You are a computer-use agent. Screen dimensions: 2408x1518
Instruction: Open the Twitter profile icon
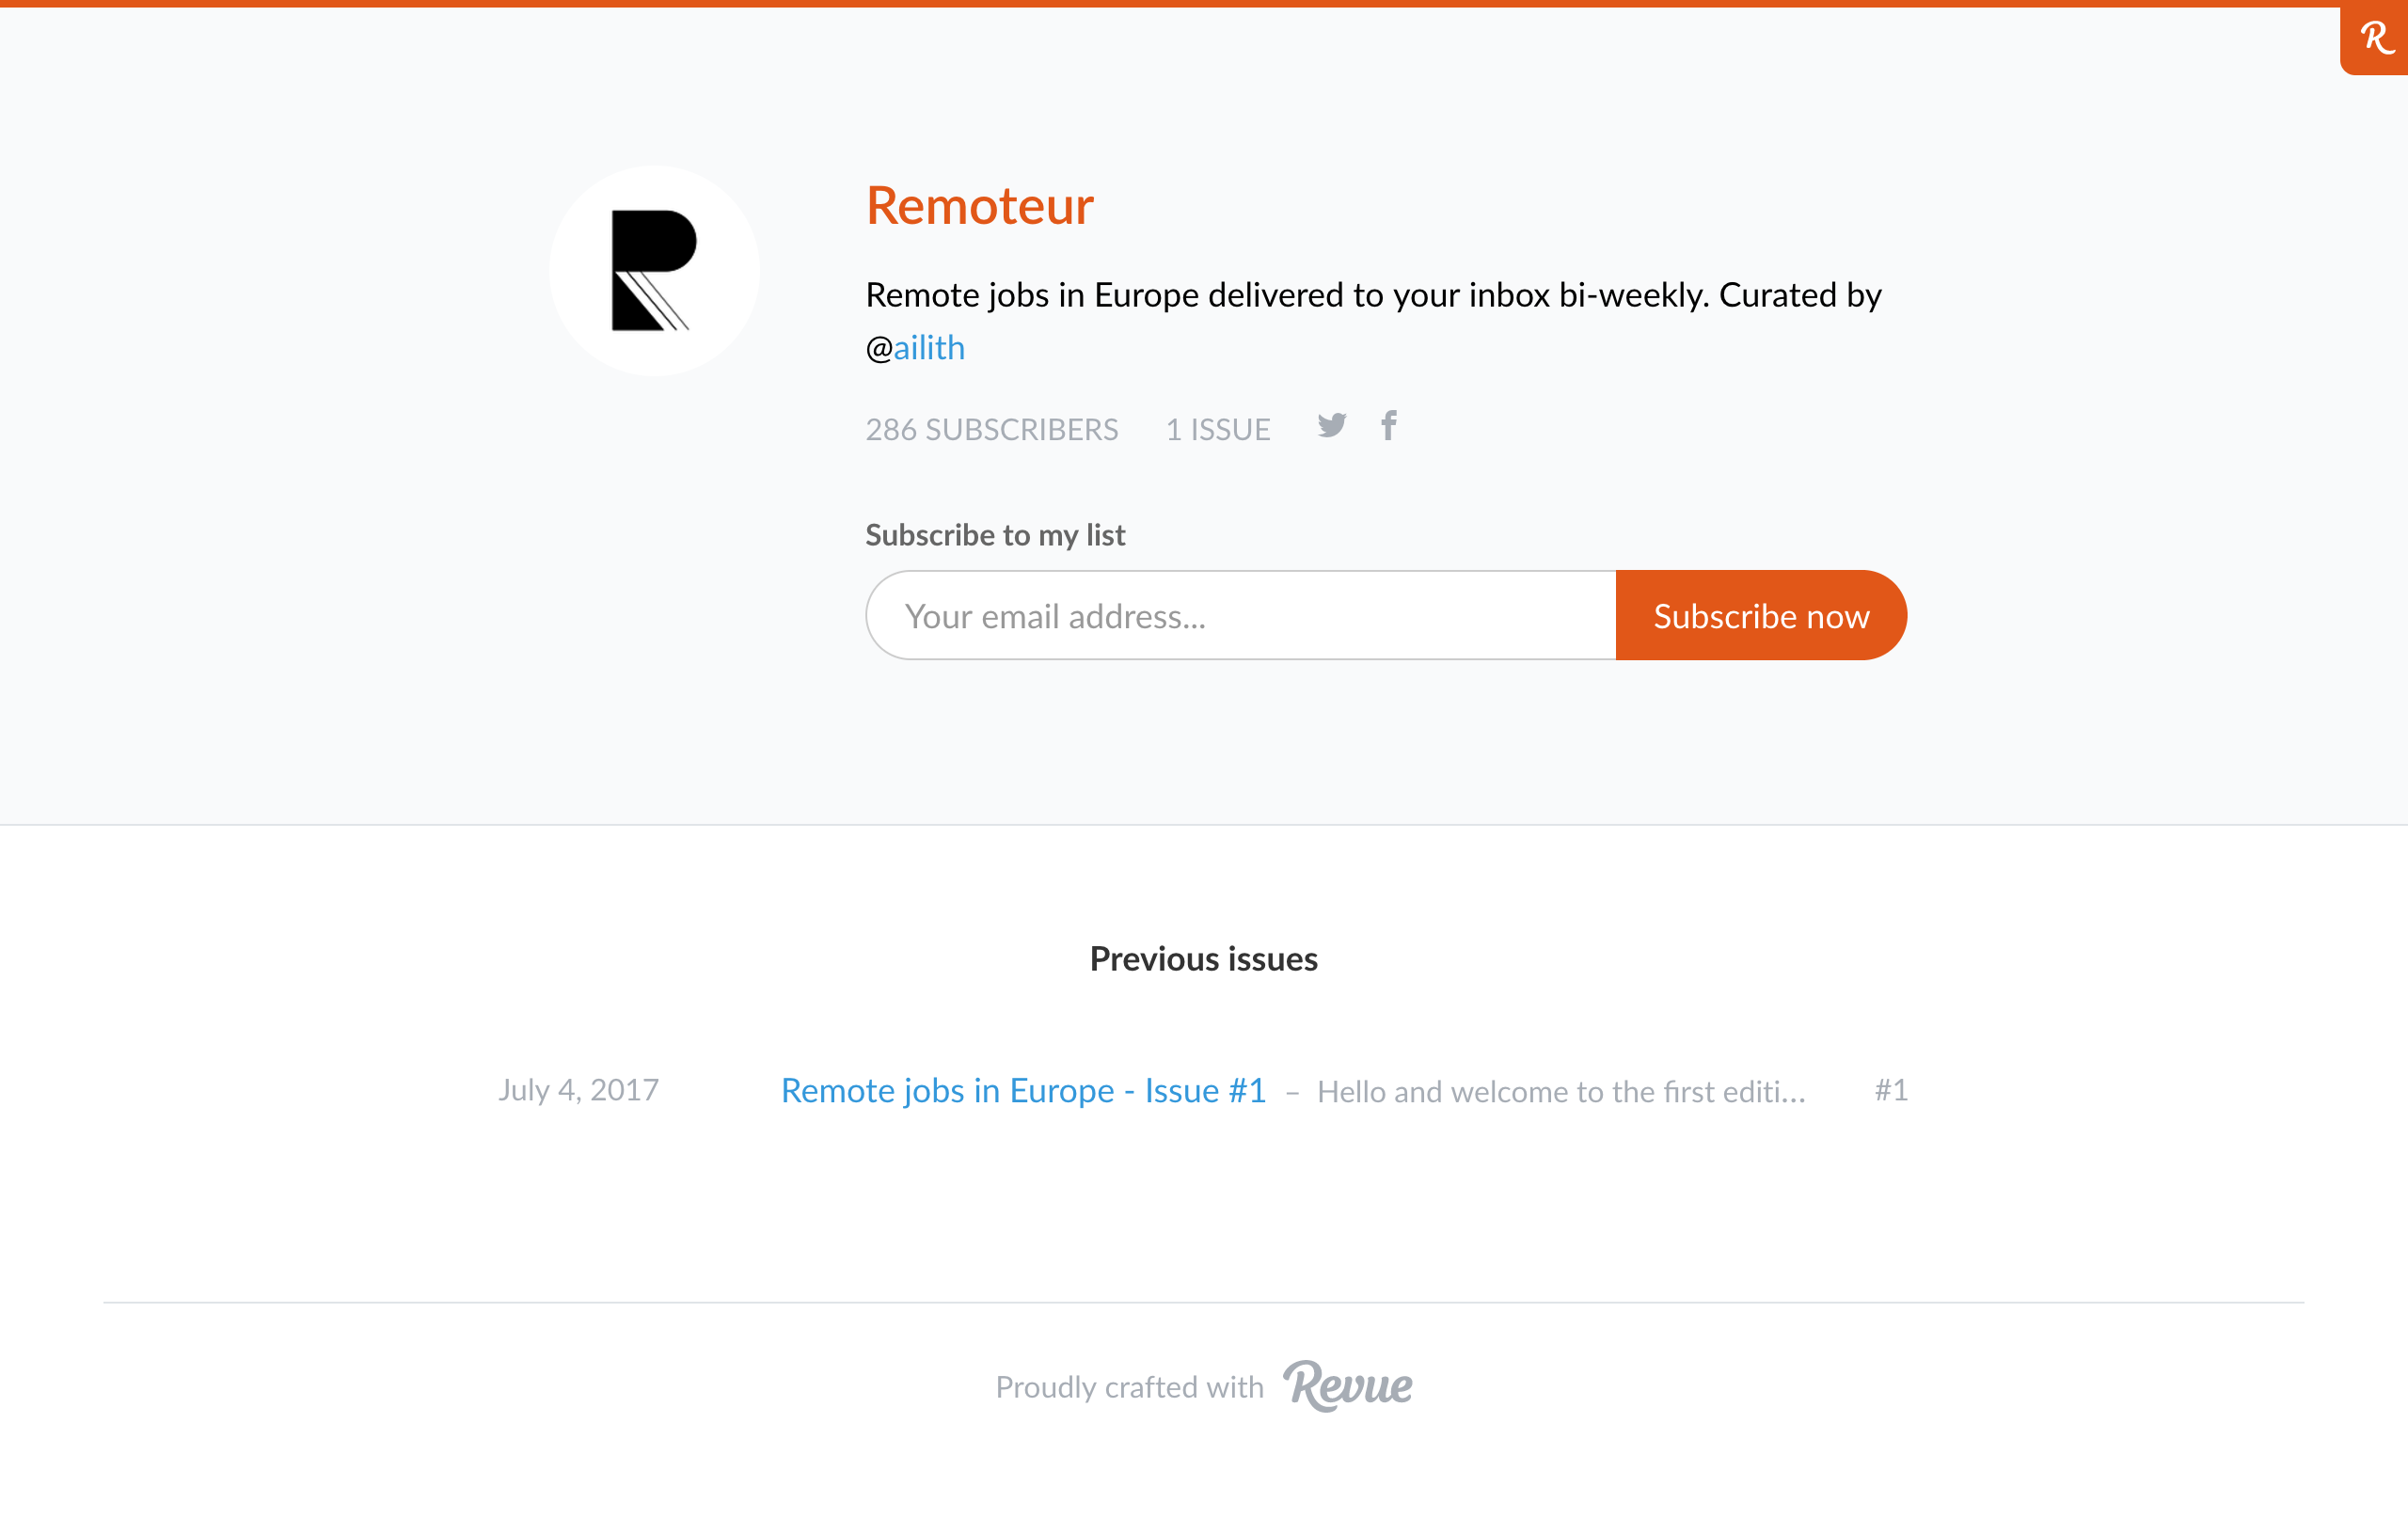1331,426
